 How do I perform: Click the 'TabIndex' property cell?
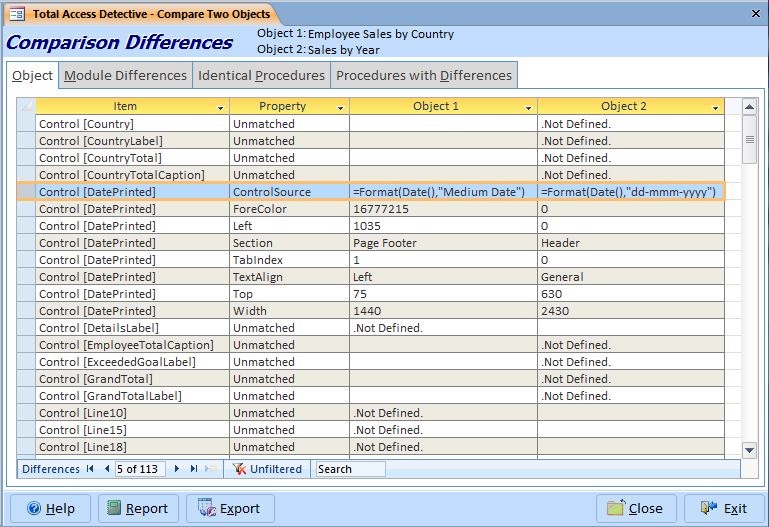coord(289,260)
